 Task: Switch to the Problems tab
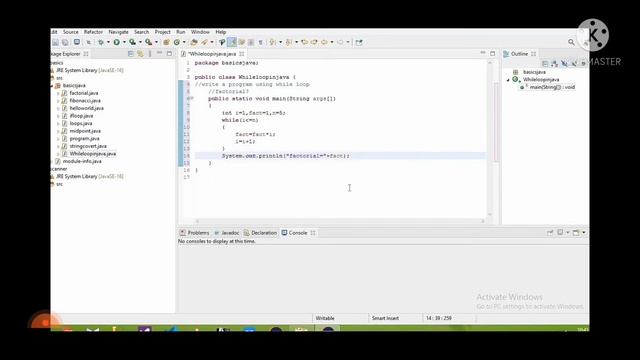click(x=195, y=233)
